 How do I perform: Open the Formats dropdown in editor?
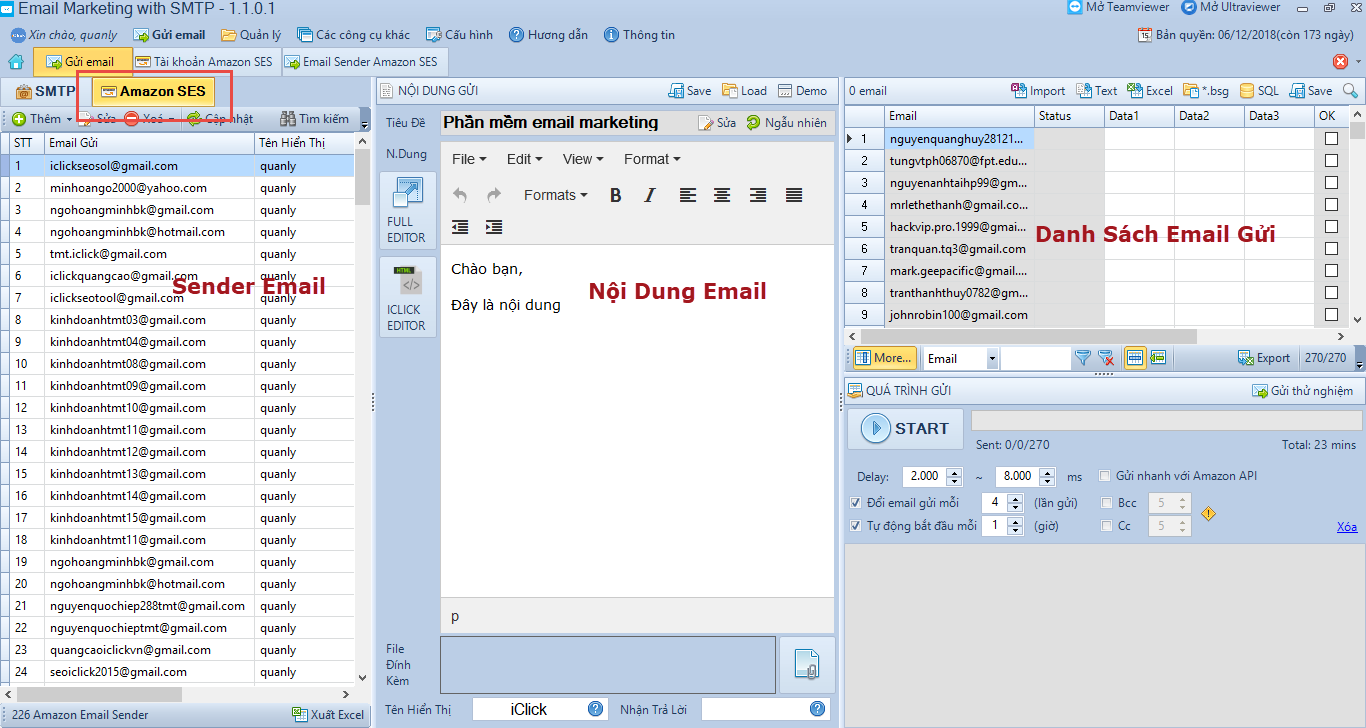coord(556,195)
